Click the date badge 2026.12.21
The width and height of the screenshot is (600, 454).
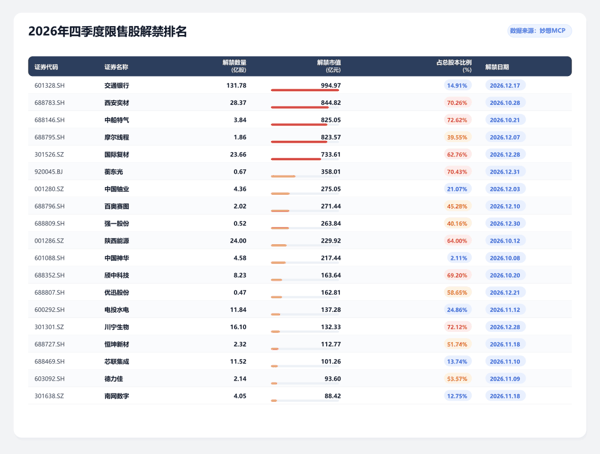pos(505,292)
